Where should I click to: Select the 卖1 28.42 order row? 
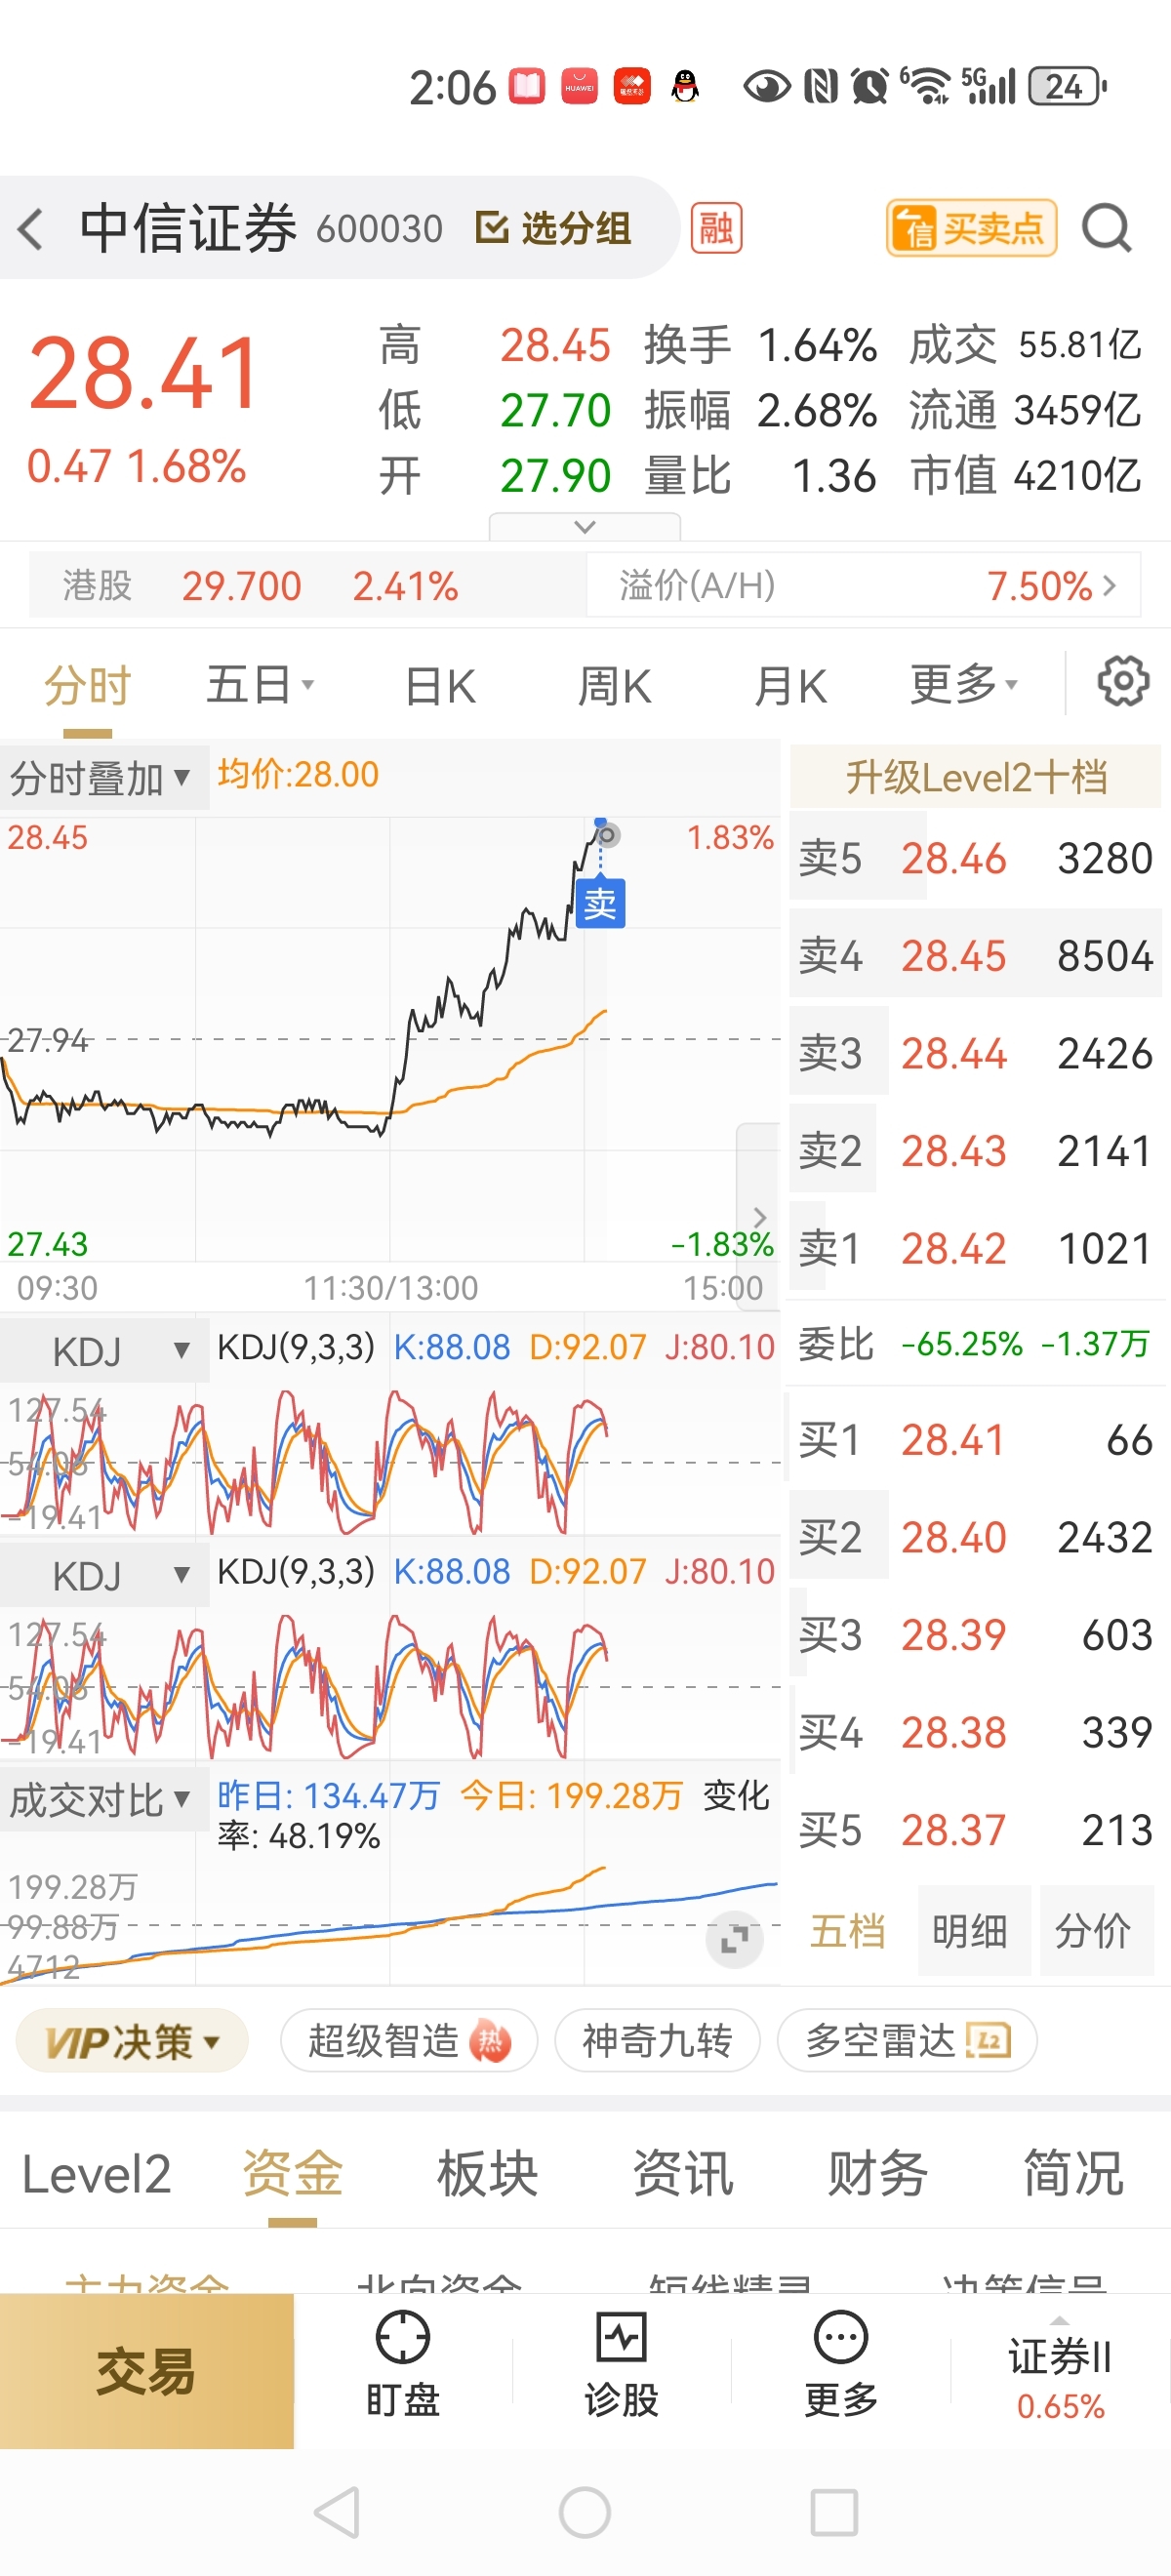tap(976, 1248)
